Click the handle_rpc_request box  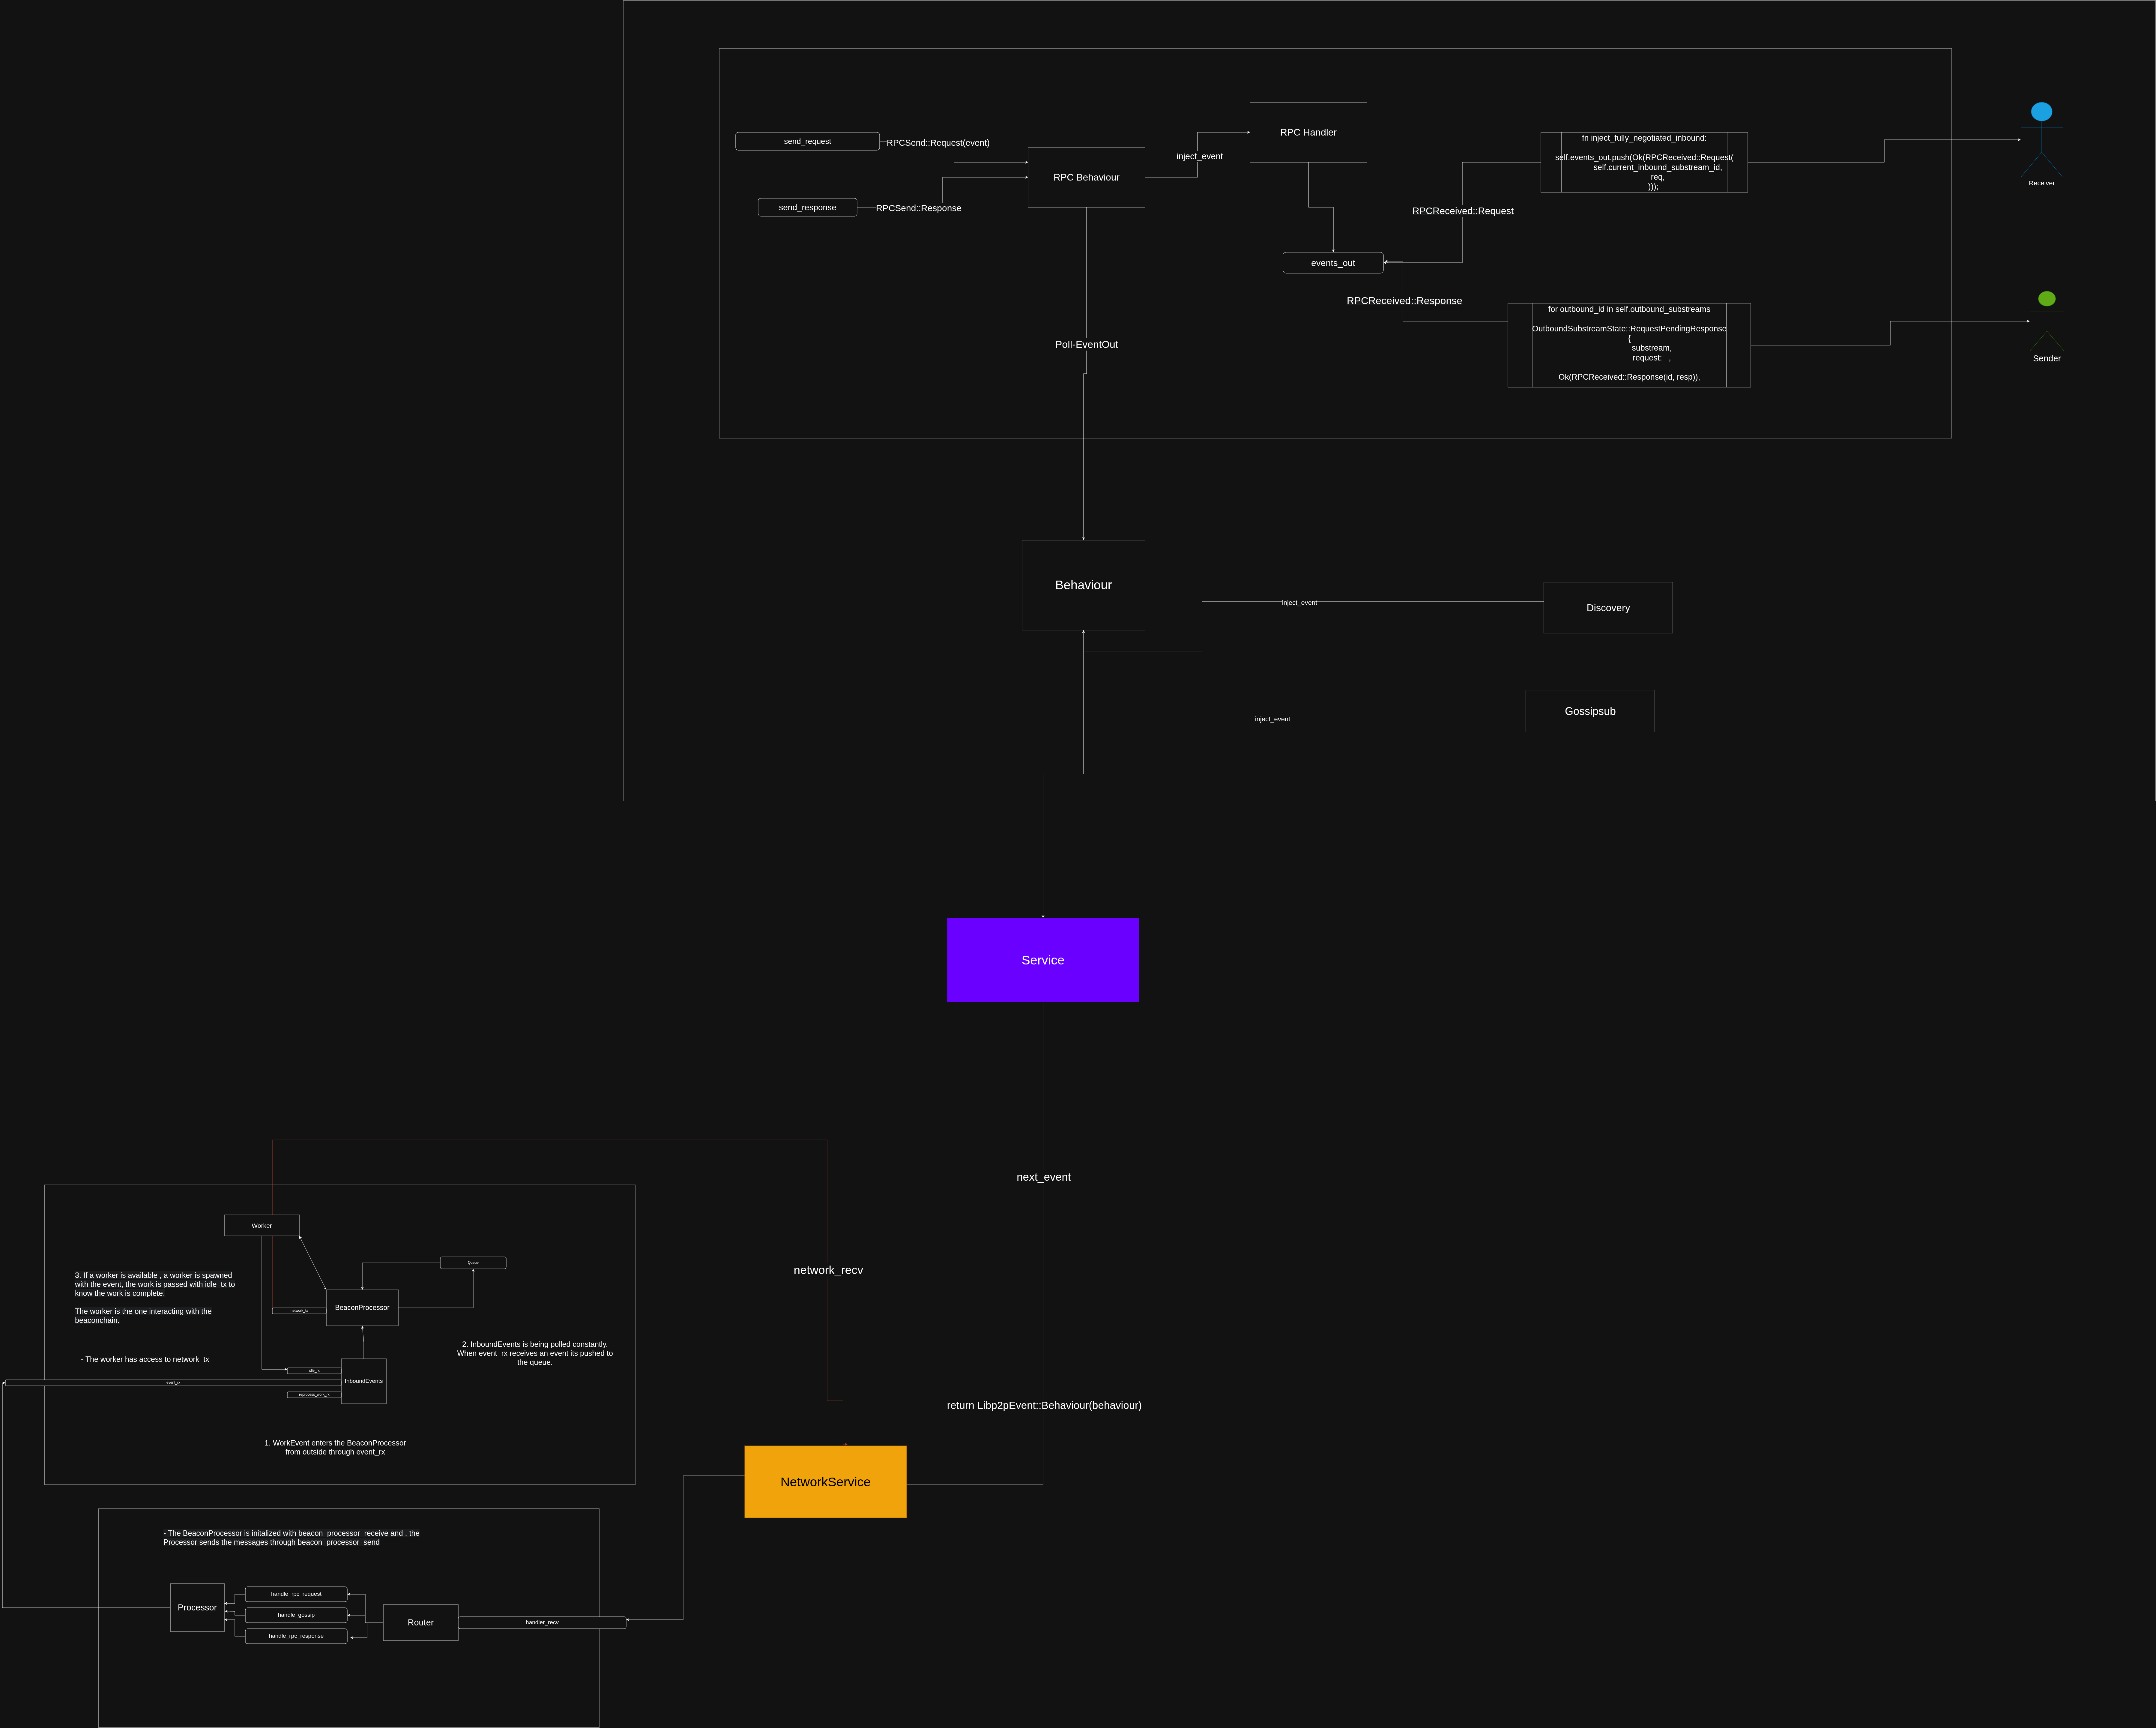(296, 1594)
